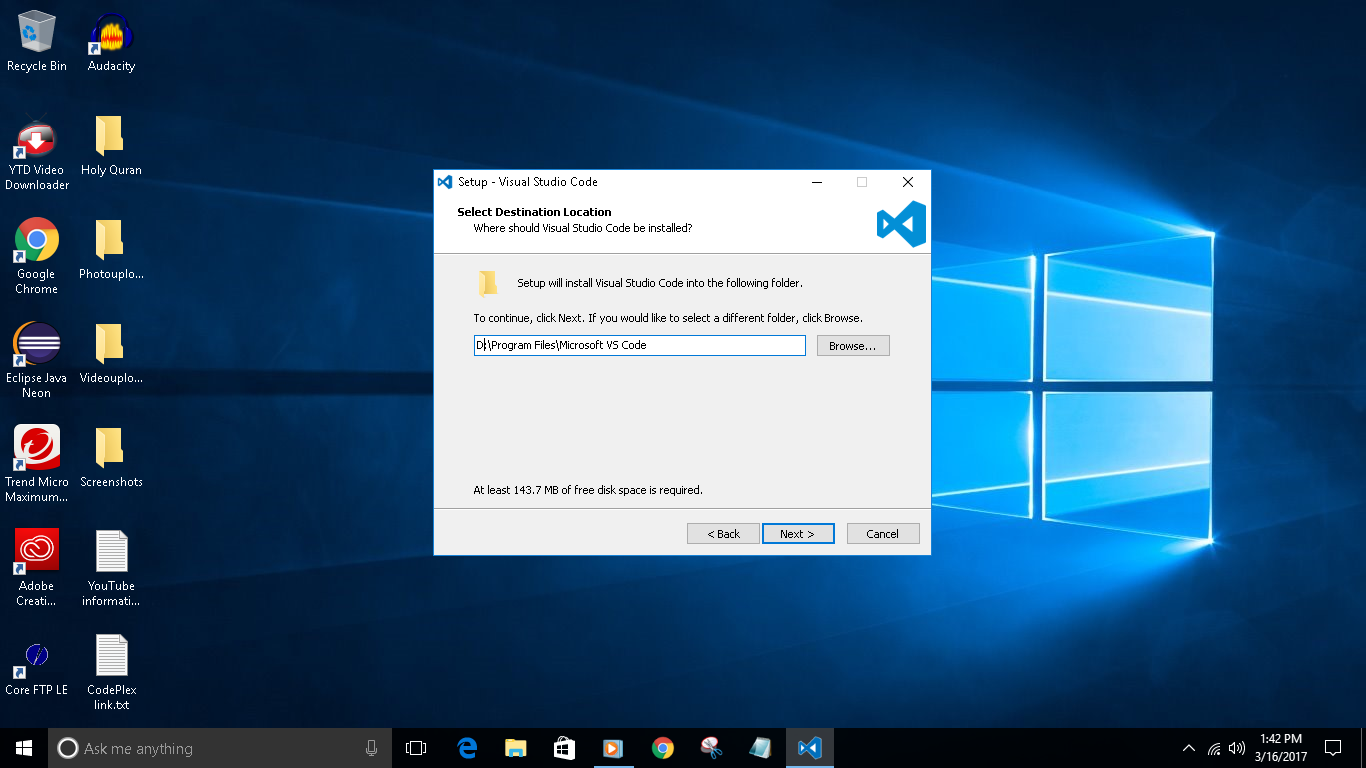
Task: Select the Eclipse Java Neon shortcut
Action: click(37, 361)
